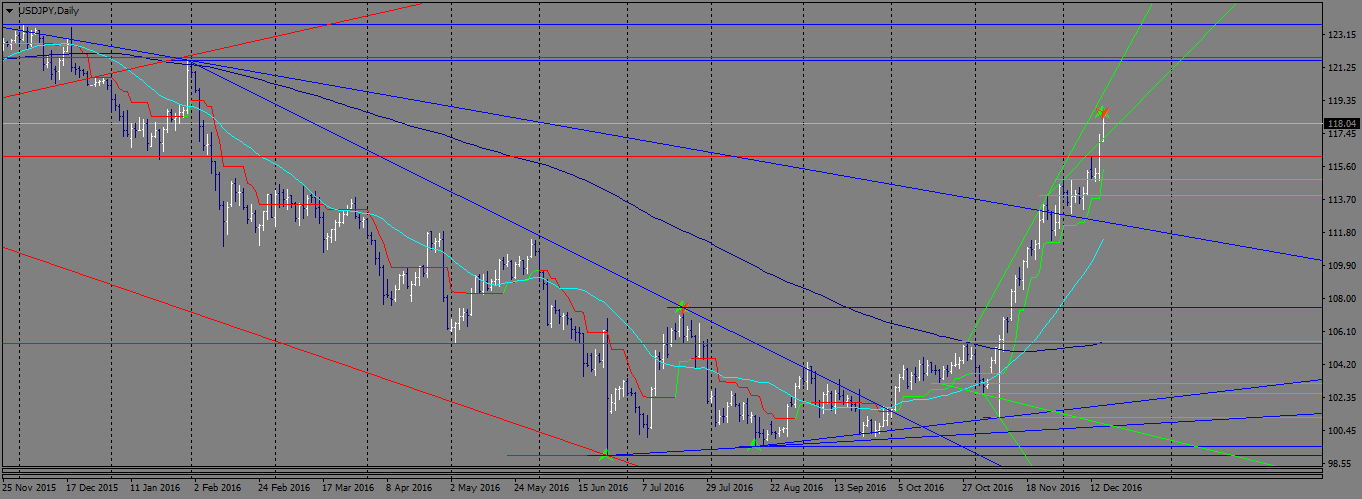Click the 24 Feb 2016 date label
1362x499 pixels.
tap(284, 488)
